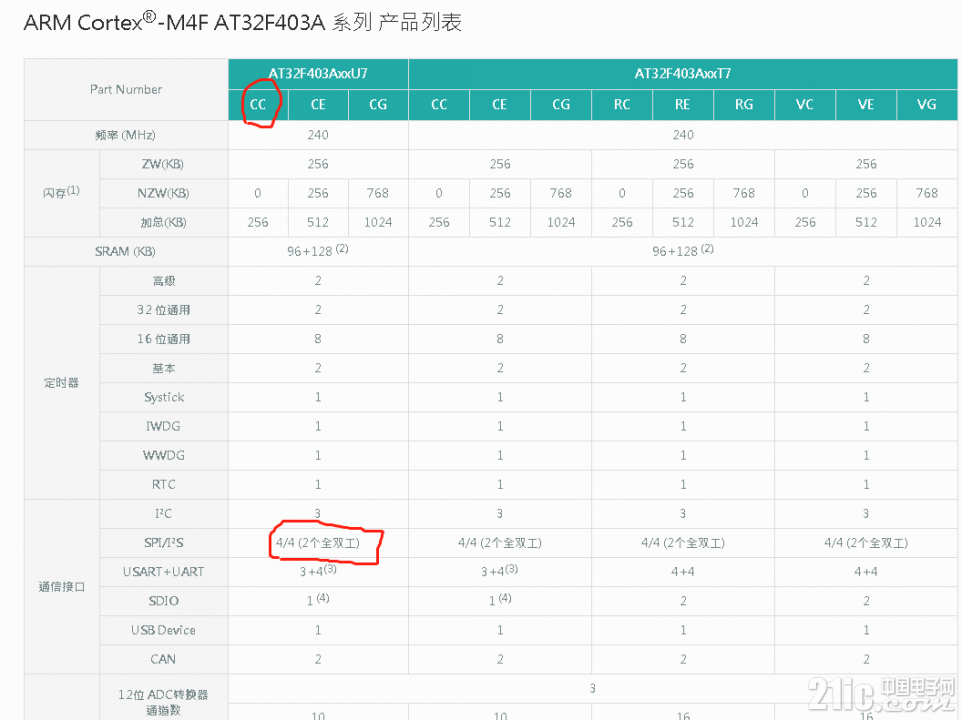Click the "VE" column header
This screenshot has width=962, height=720.
pos(866,105)
